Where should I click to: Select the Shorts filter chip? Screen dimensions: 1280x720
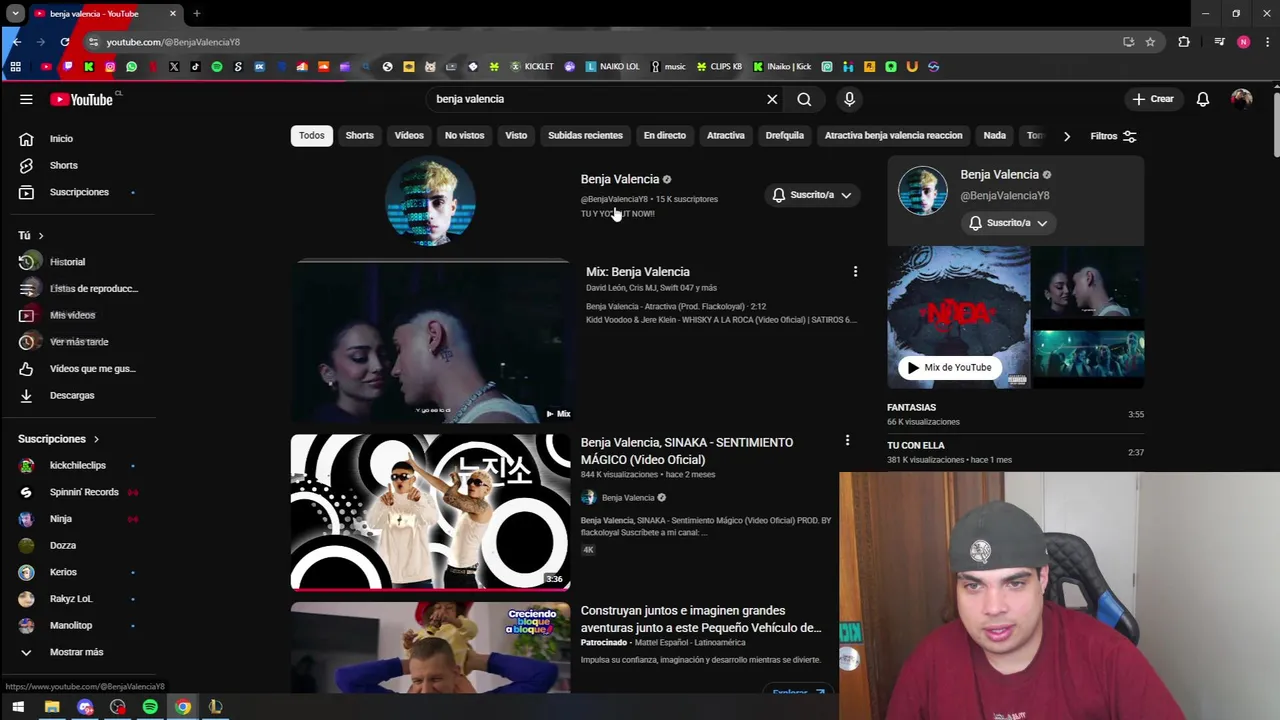tap(359, 136)
